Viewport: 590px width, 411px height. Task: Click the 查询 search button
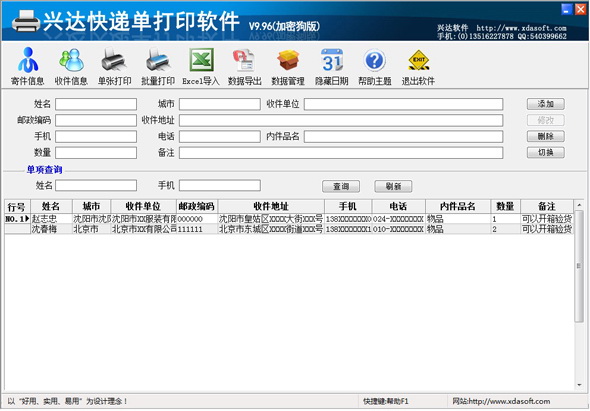pos(341,186)
